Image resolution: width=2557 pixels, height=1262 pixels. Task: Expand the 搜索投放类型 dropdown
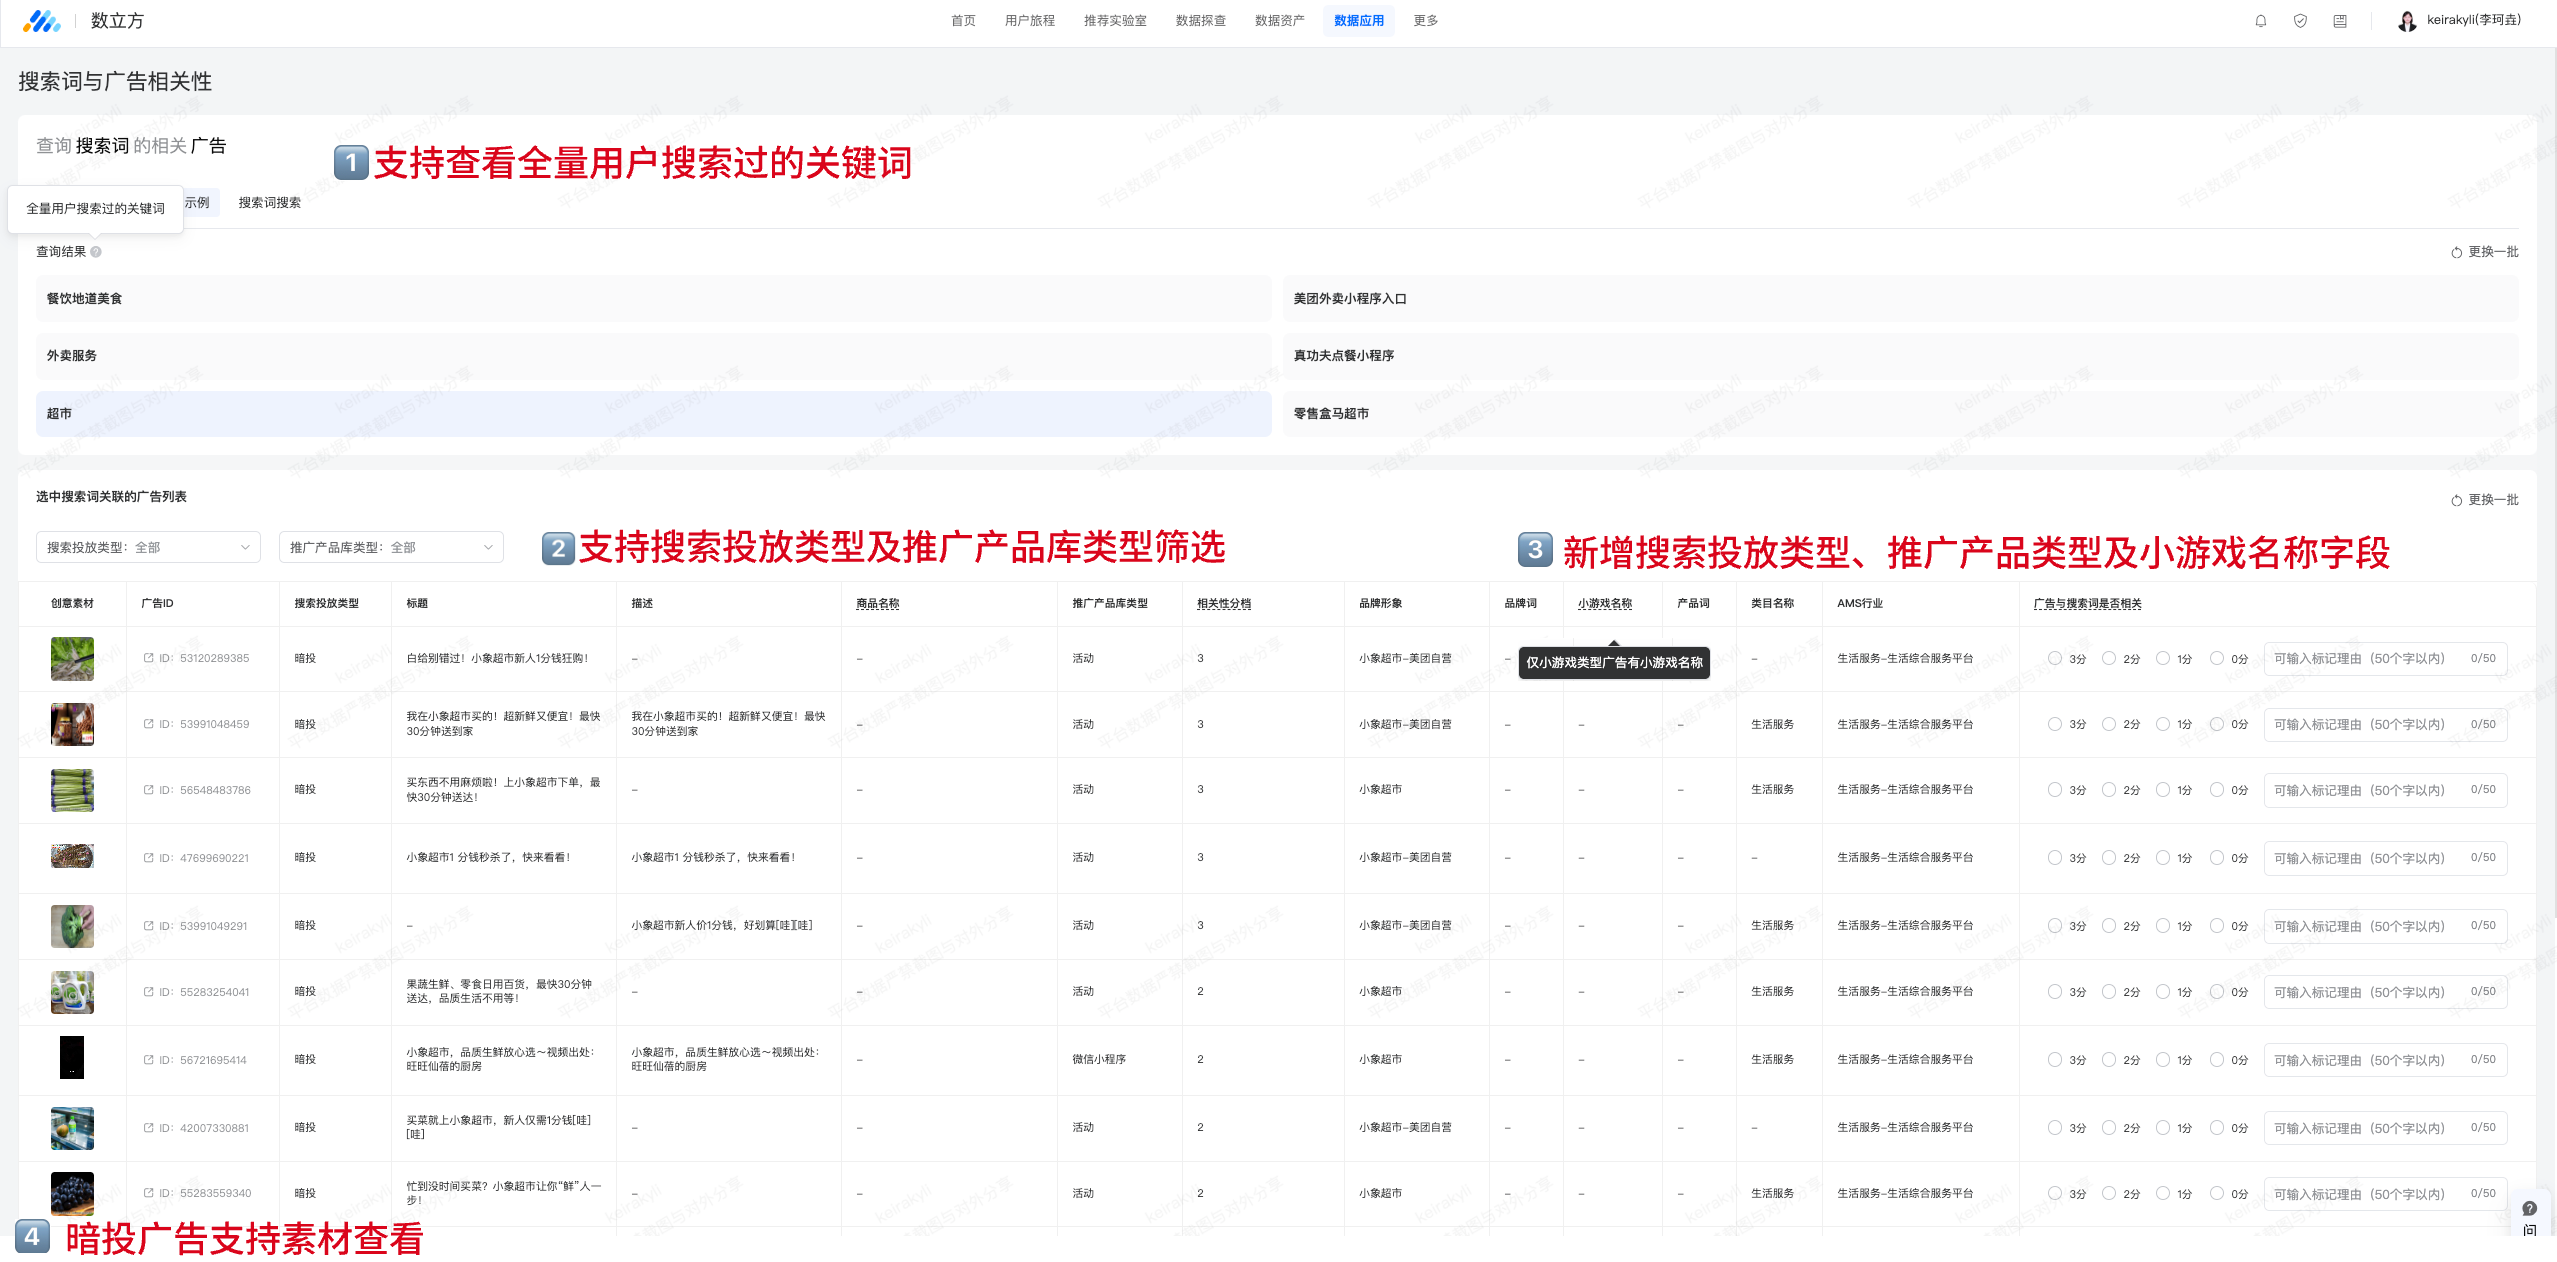coord(148,547)
